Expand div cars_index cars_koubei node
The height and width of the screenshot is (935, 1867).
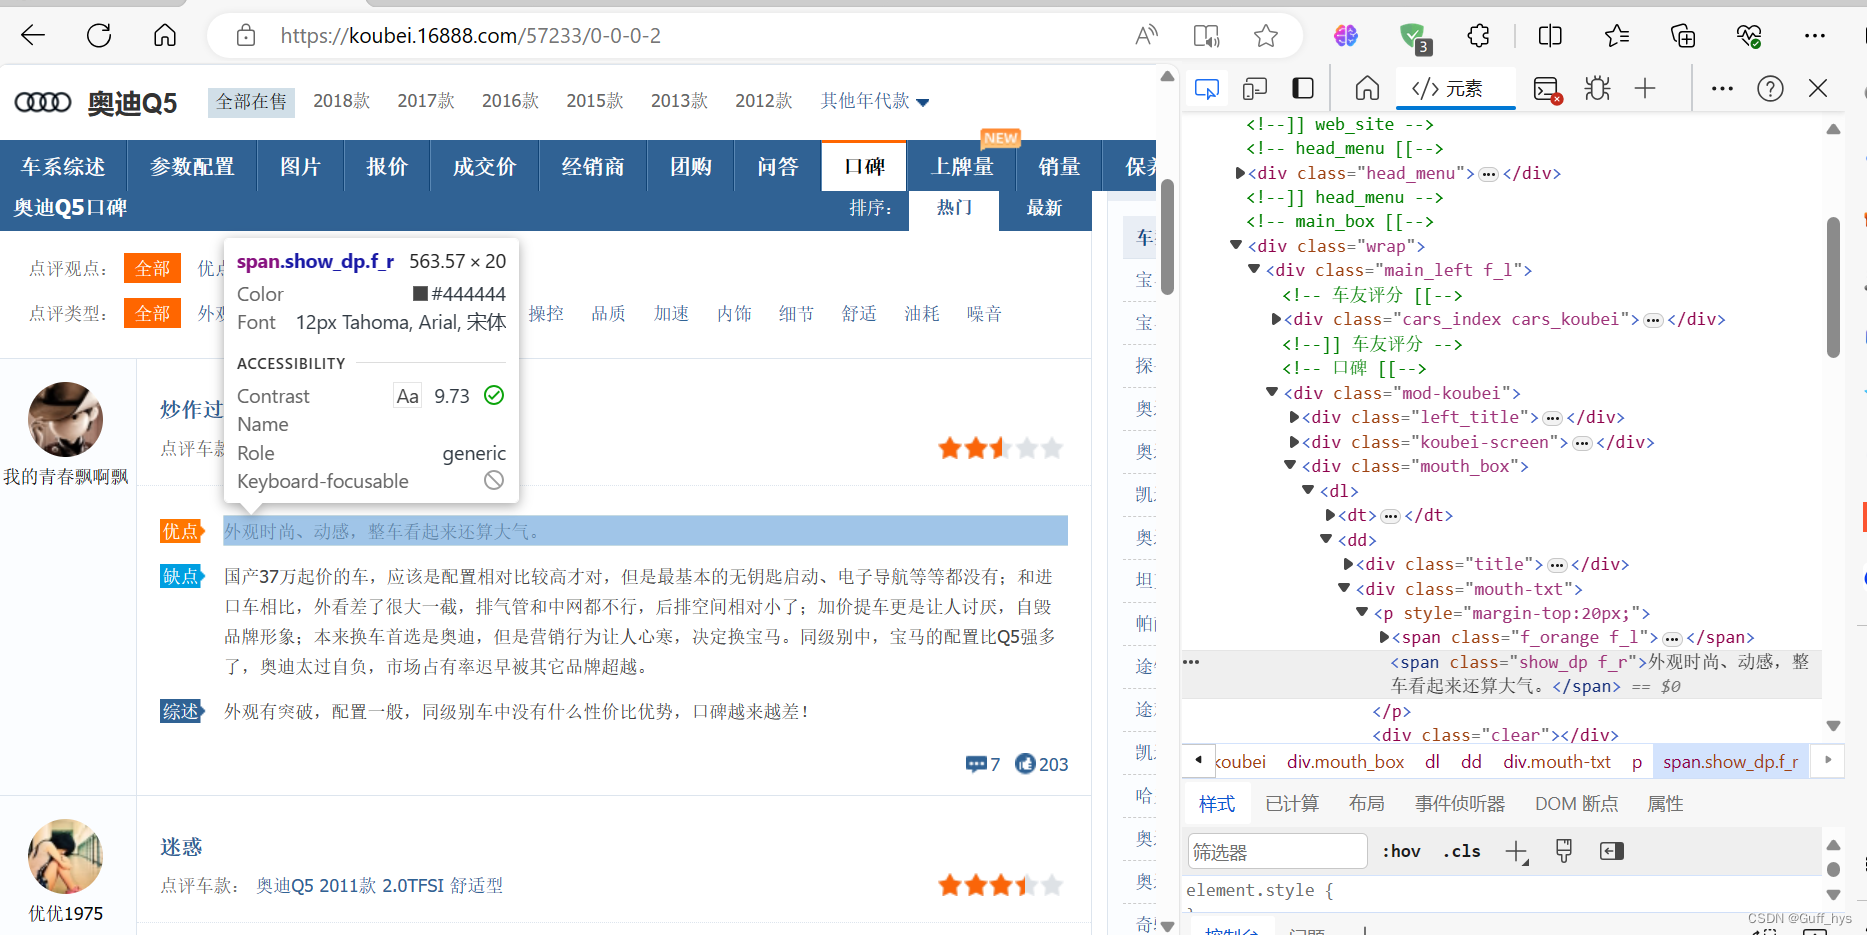(x=1276, y=319)
